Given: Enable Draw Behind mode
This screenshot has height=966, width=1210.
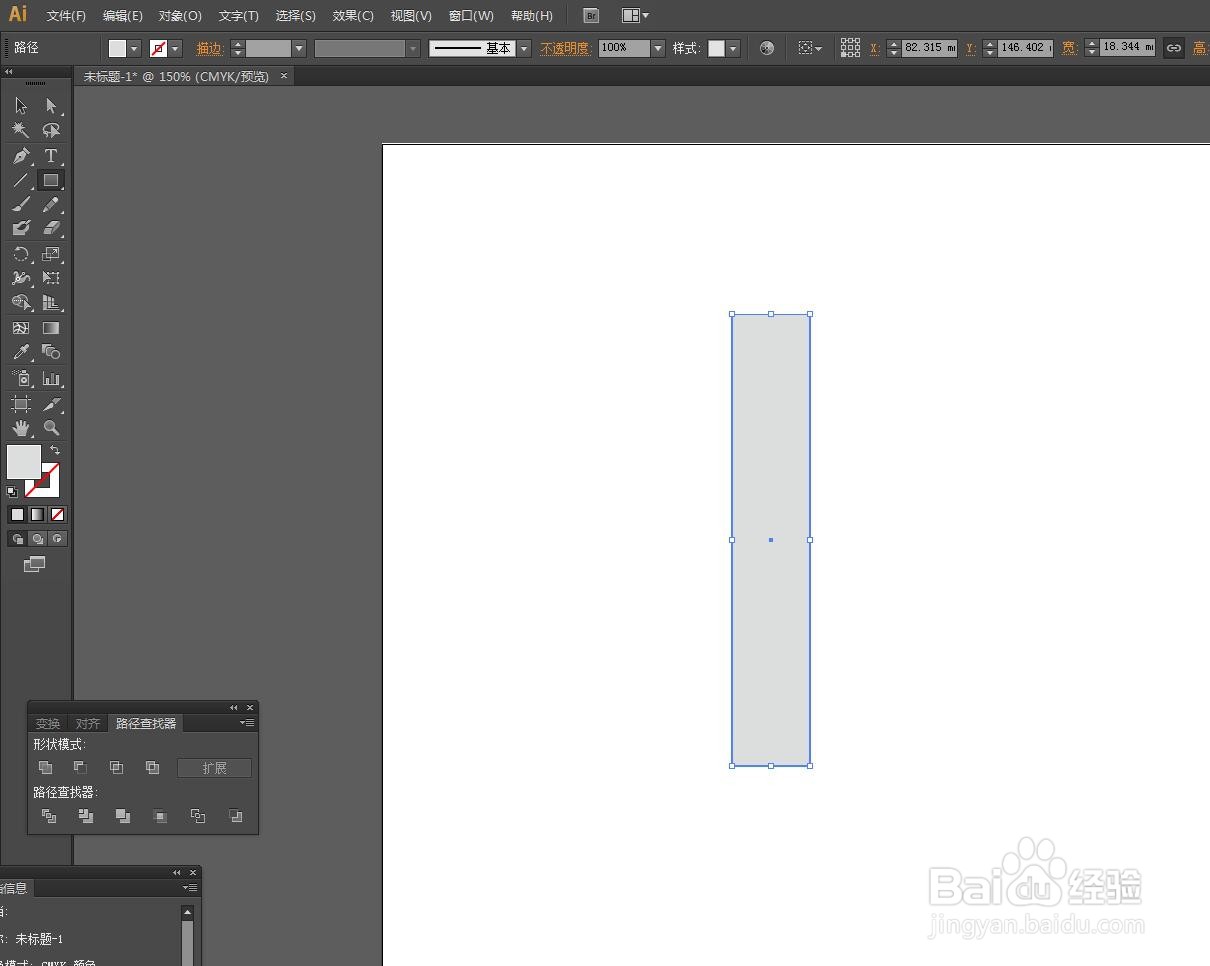Looking at the screenshot, I should click(x=37, y=539).
